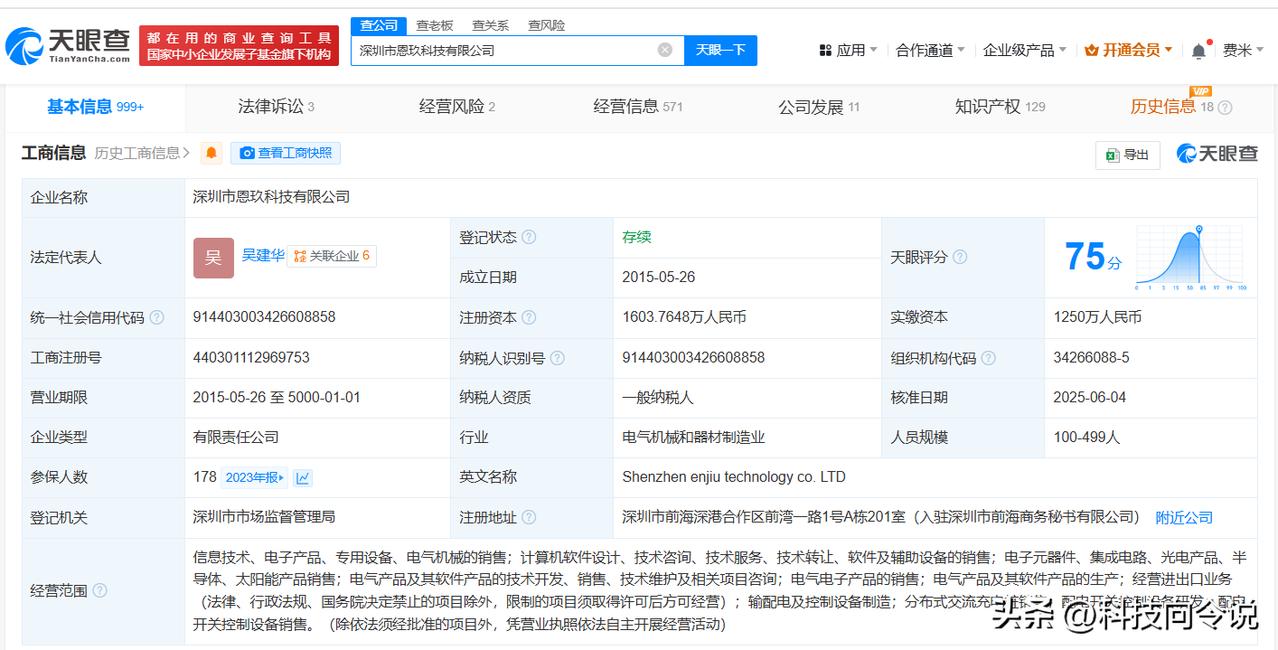The width and height of the screenshot is (1278, 650).
Task: Click the 查看工商快照 button
Action: point(286,153)
